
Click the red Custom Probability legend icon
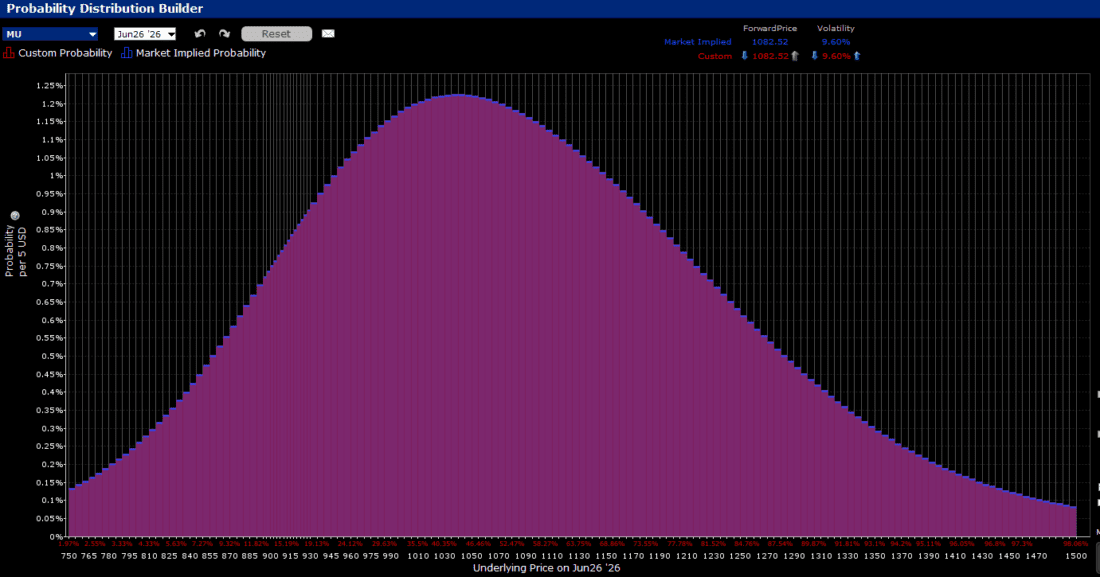point(8,53)
